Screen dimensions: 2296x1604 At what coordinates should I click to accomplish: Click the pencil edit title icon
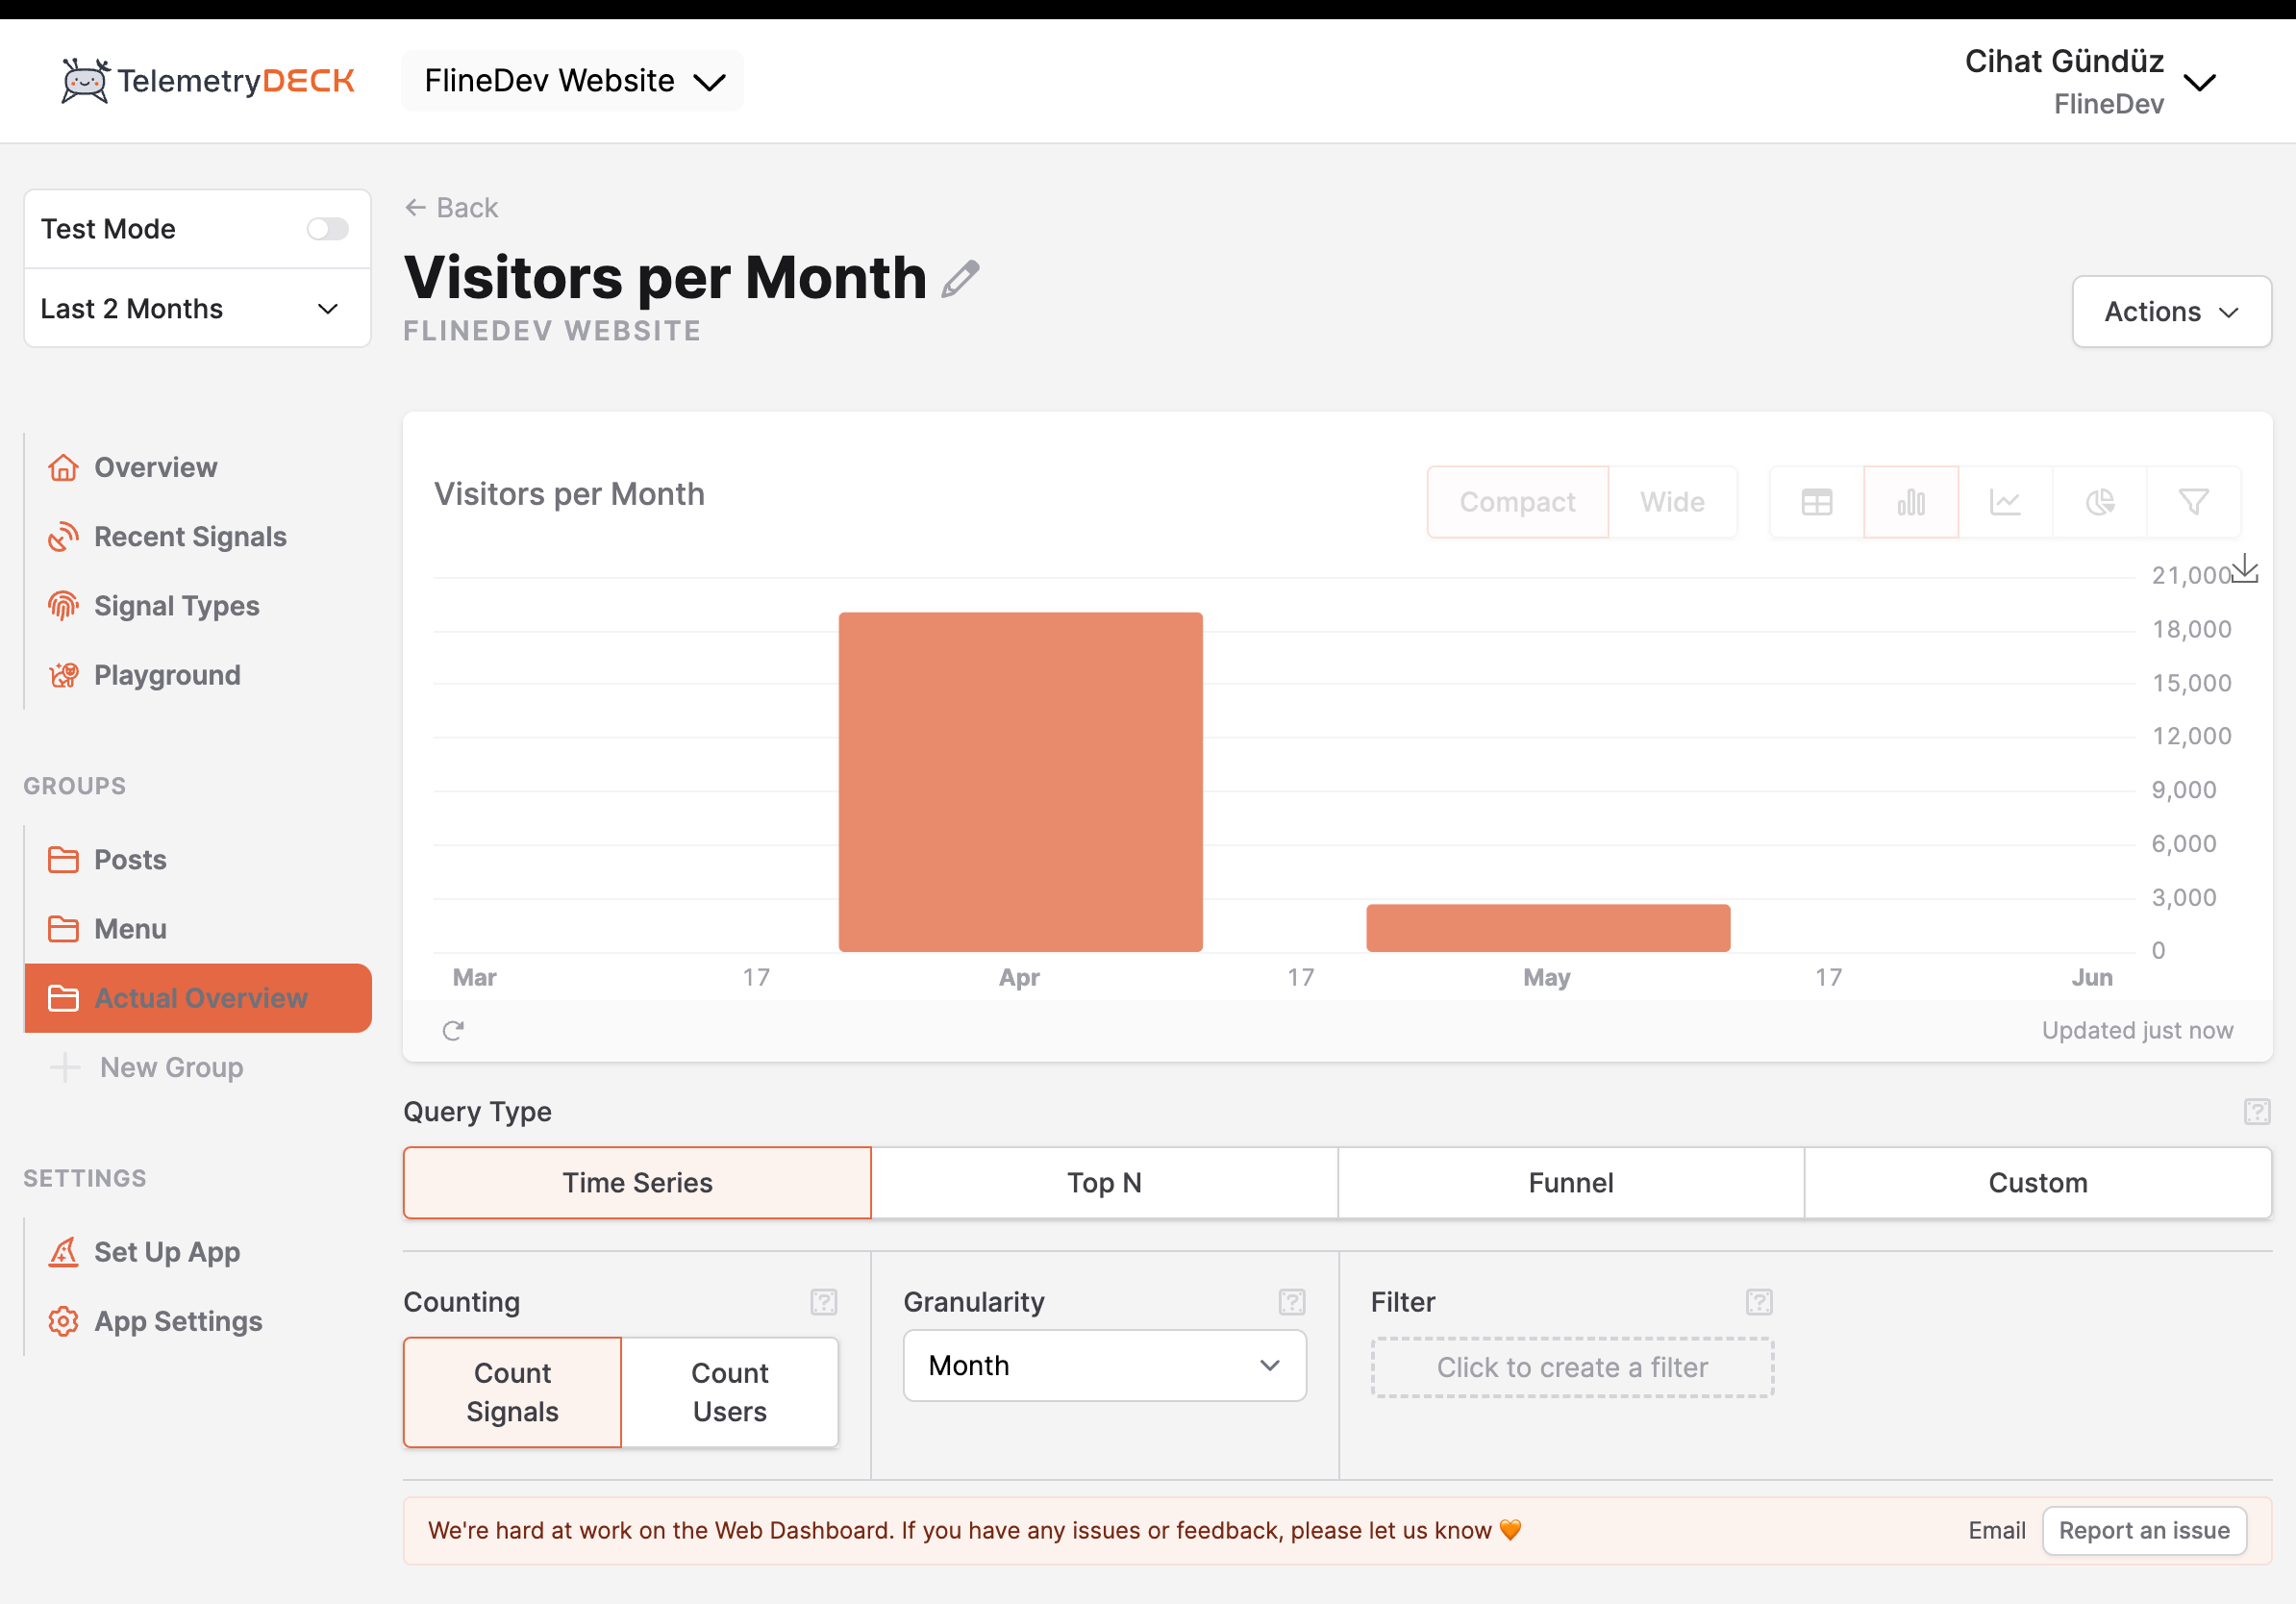[x=960, y=279]
